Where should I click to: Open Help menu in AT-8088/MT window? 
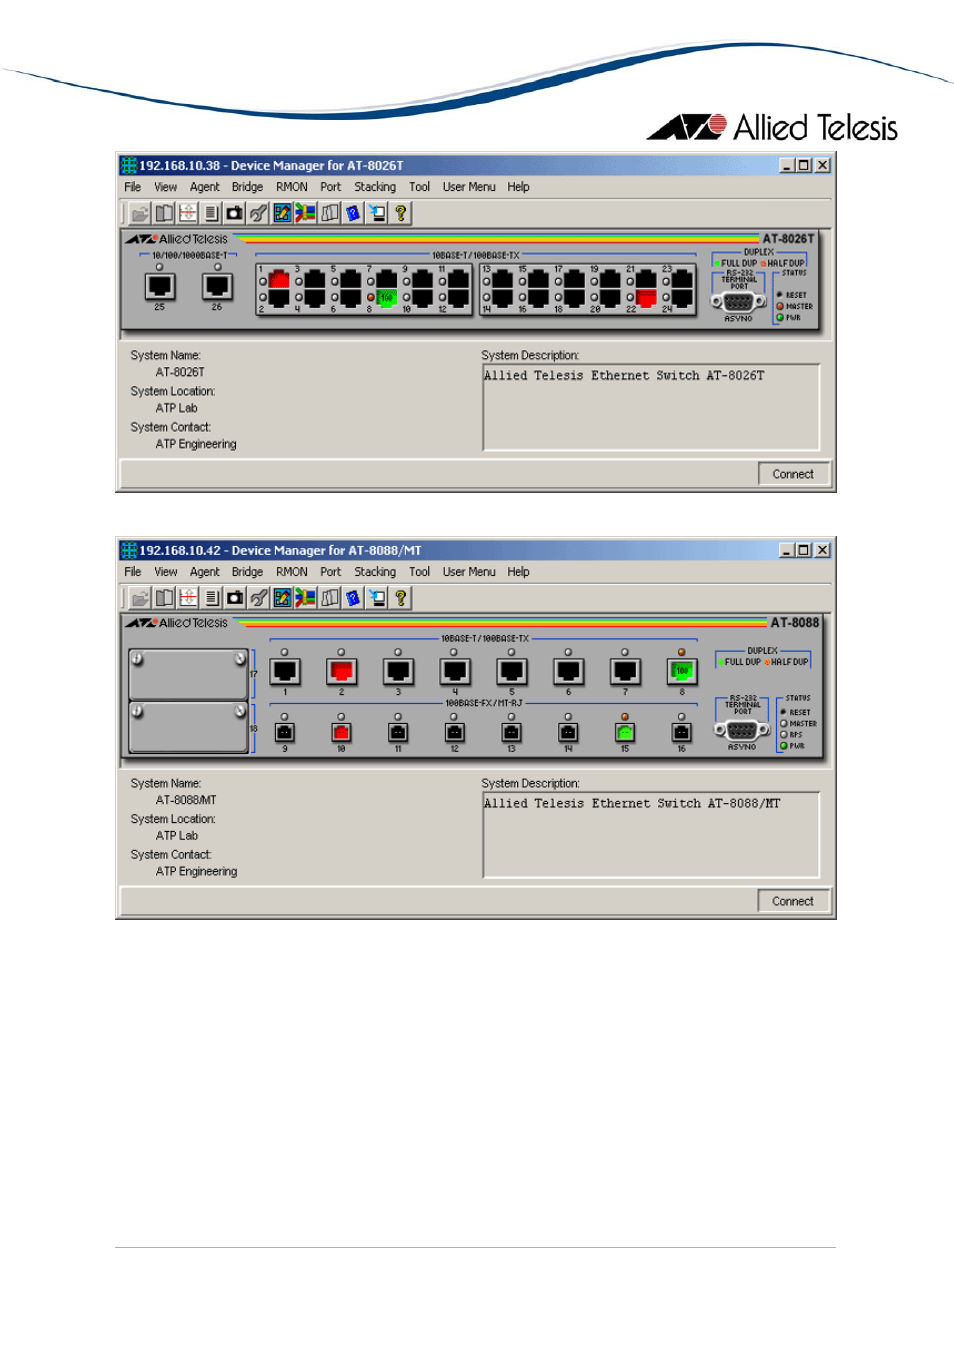518,572
